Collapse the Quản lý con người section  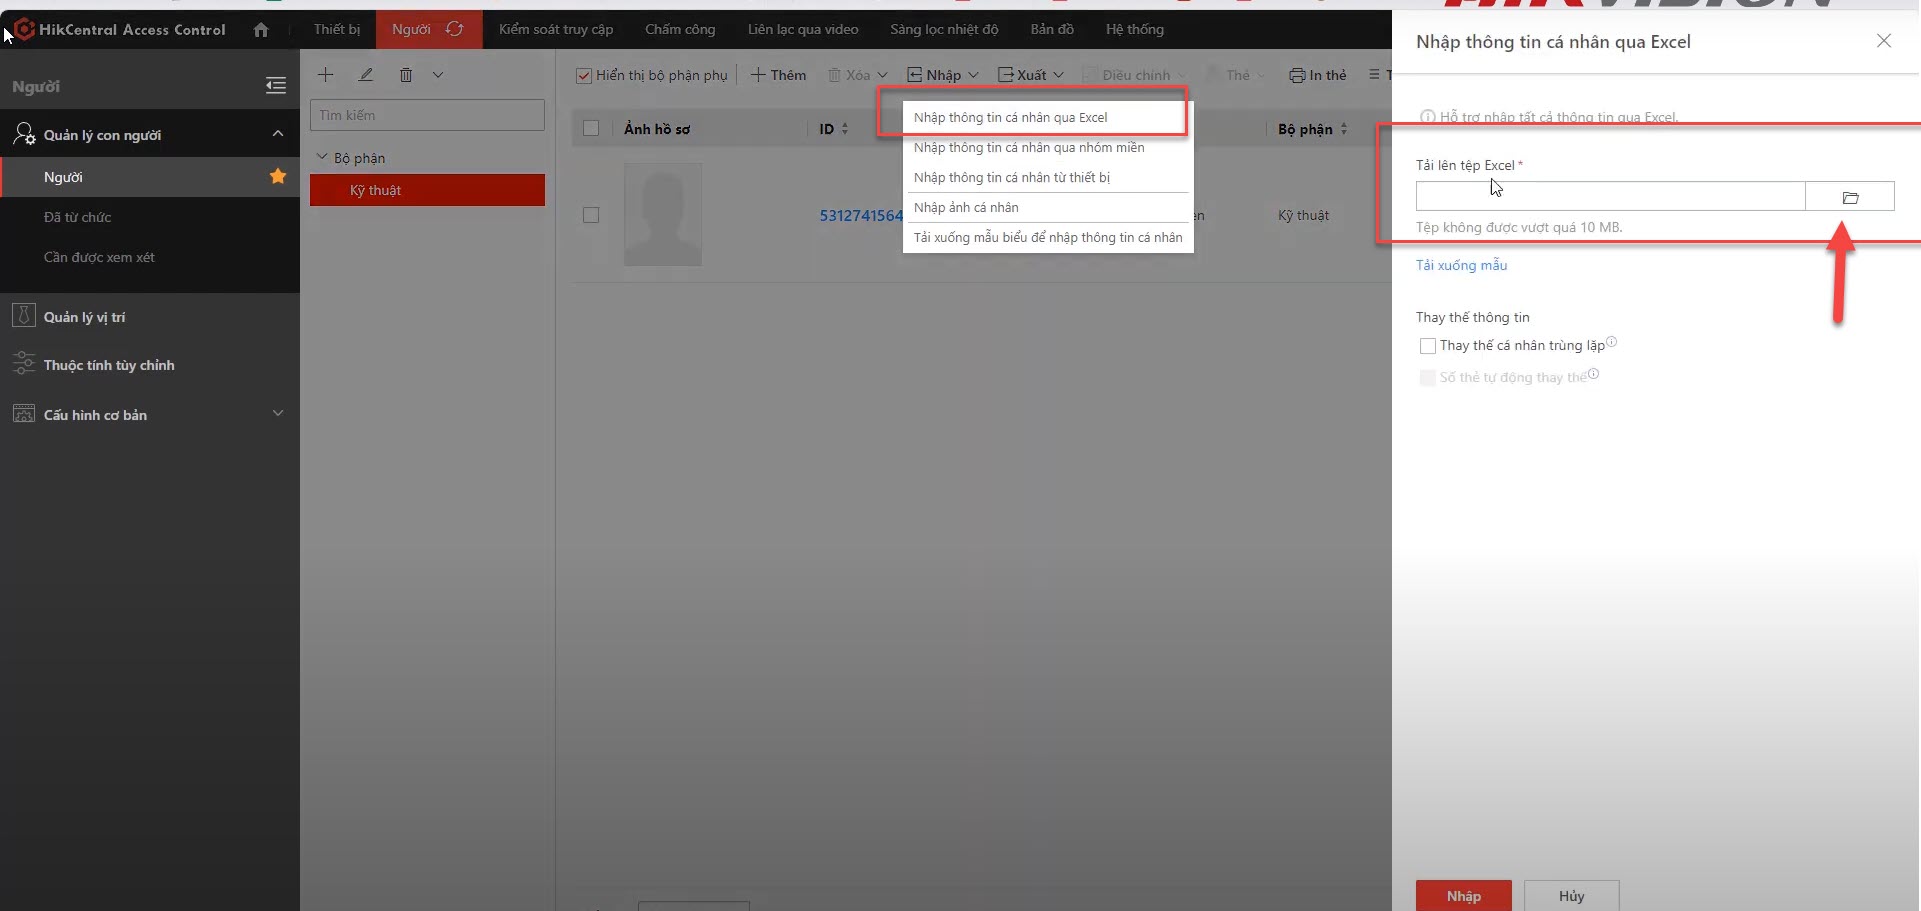pos(278,134)
